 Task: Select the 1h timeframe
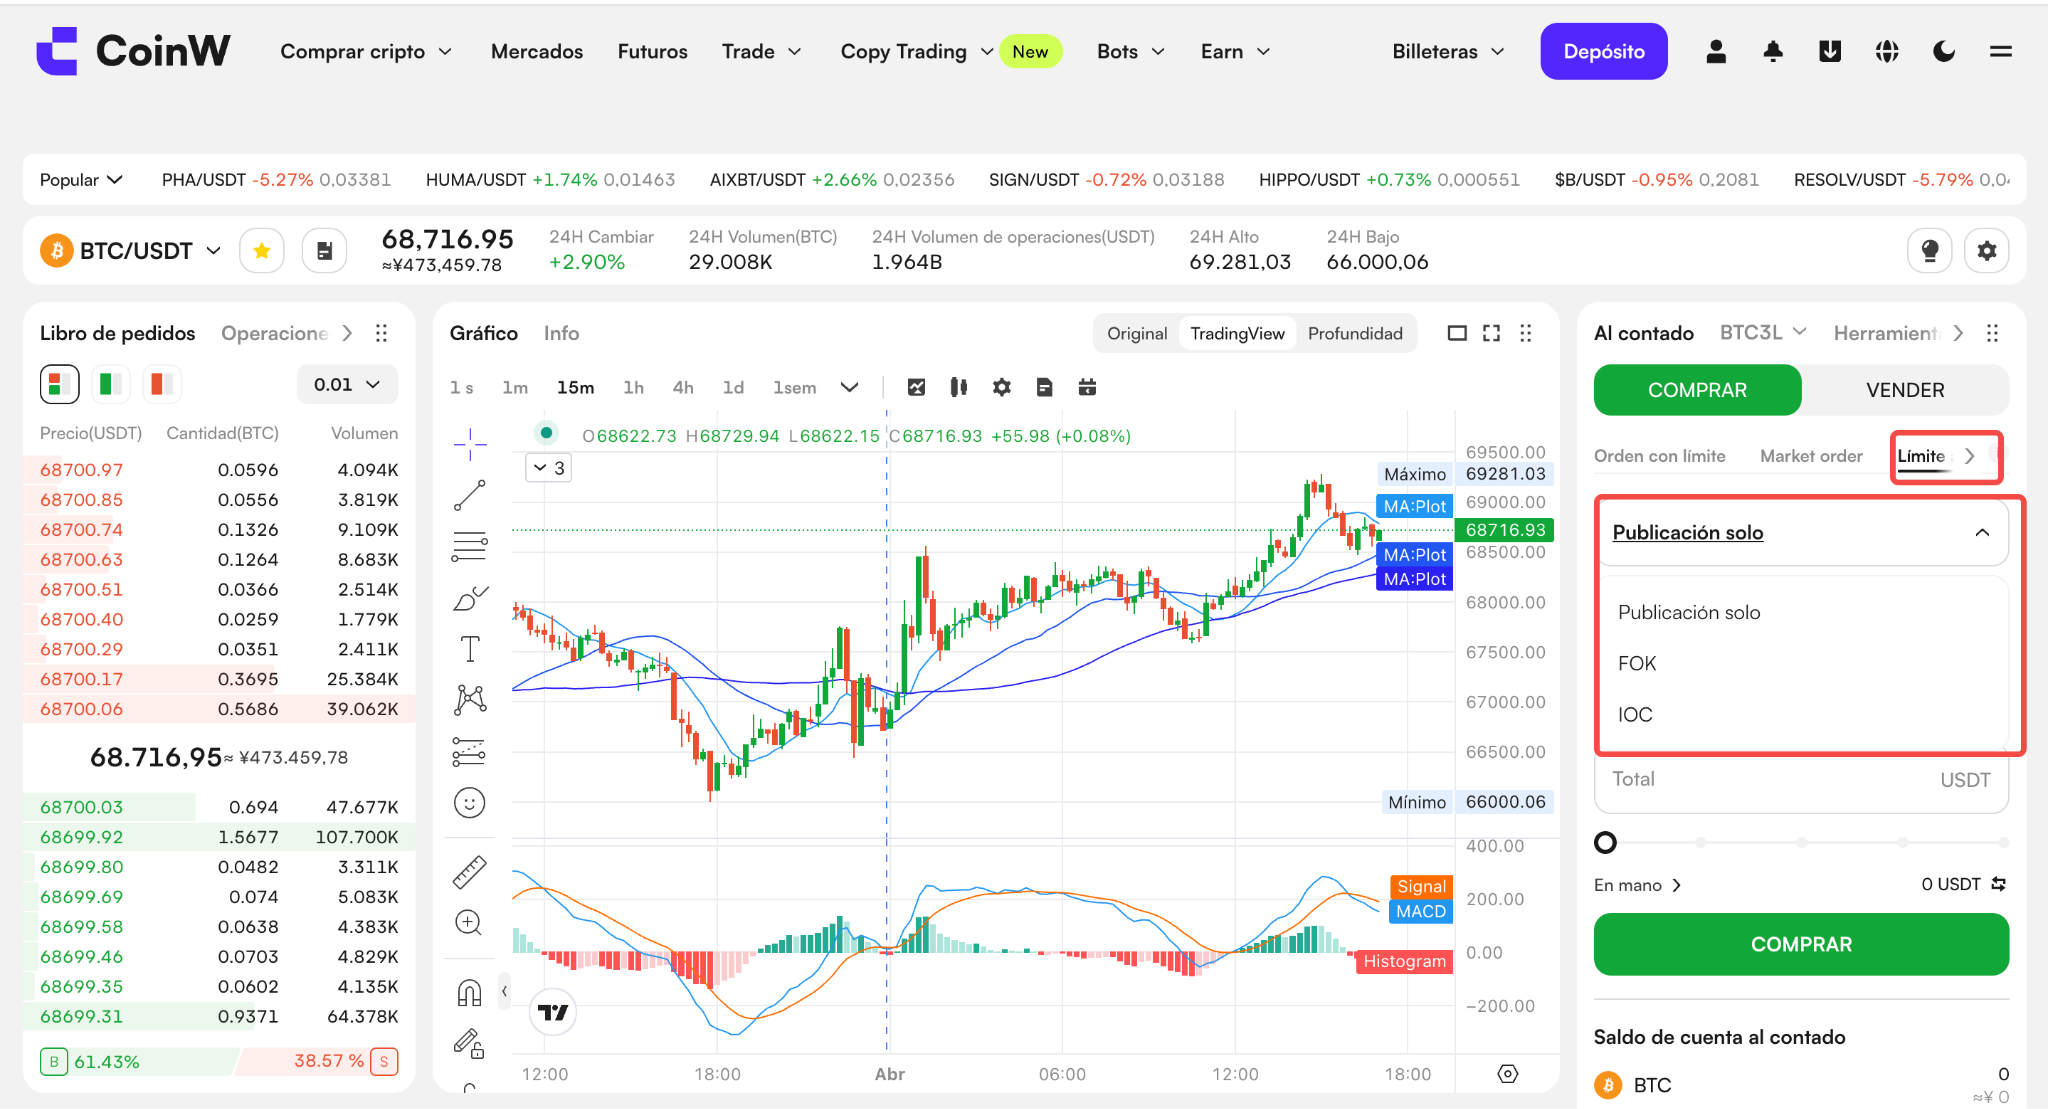point(633,387)
